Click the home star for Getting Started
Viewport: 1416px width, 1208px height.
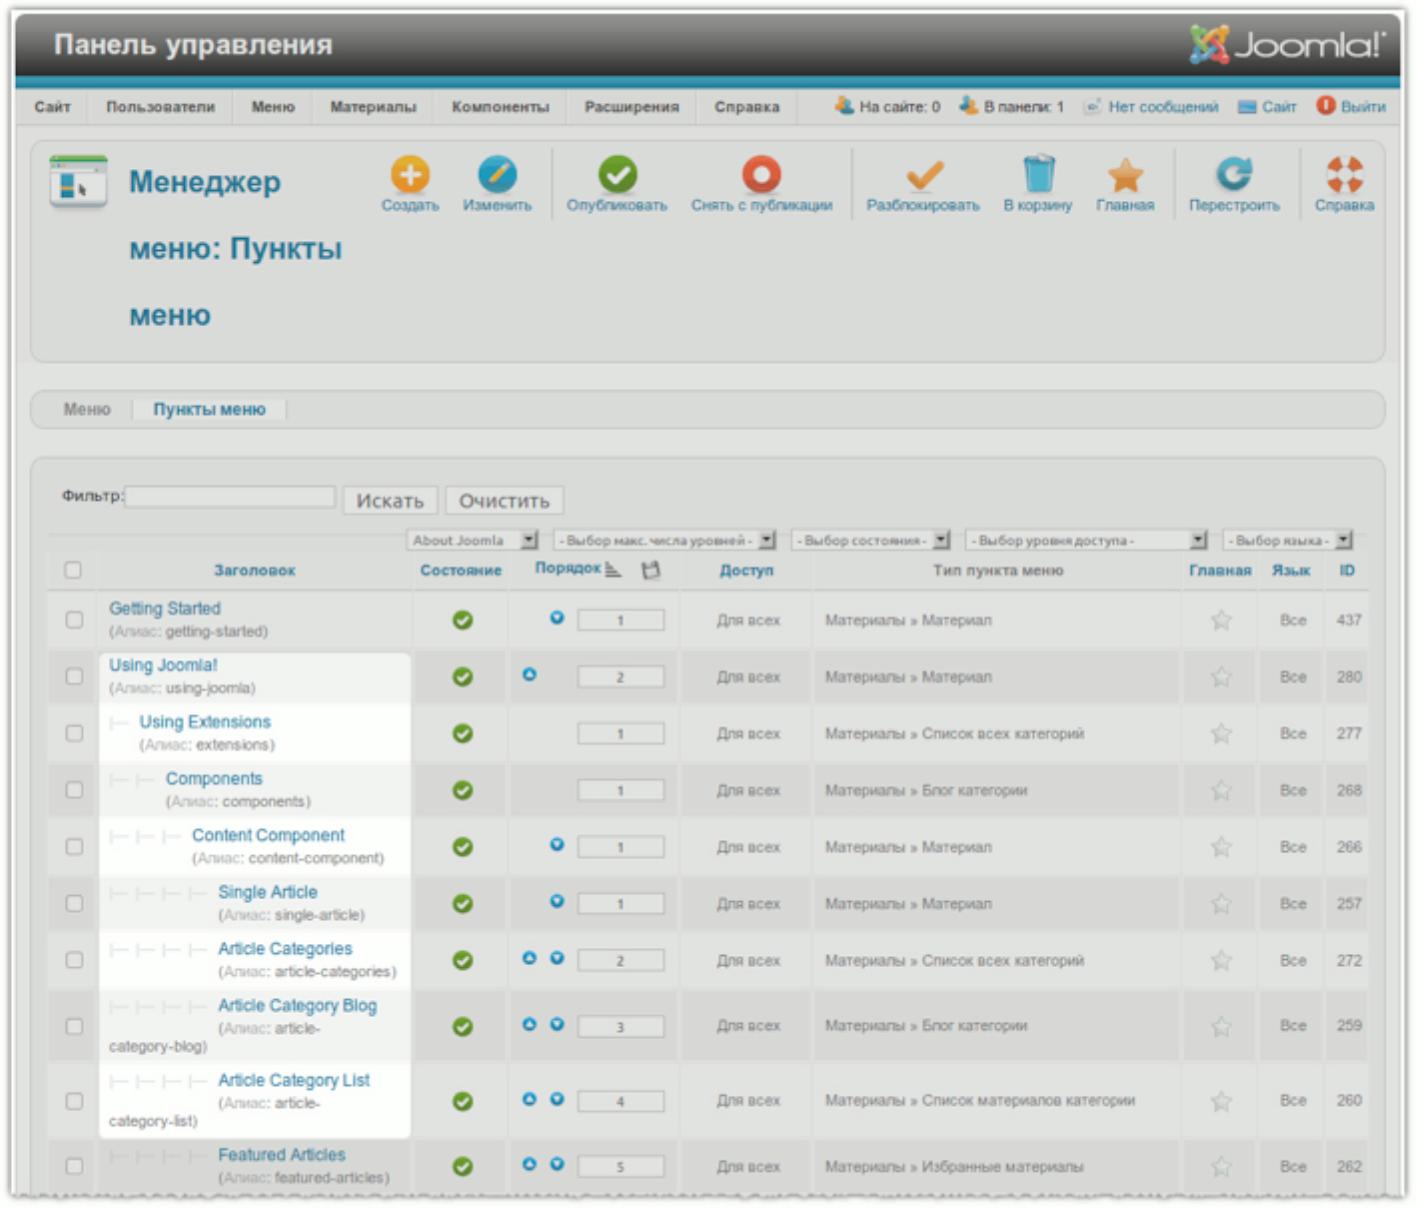1221,620
